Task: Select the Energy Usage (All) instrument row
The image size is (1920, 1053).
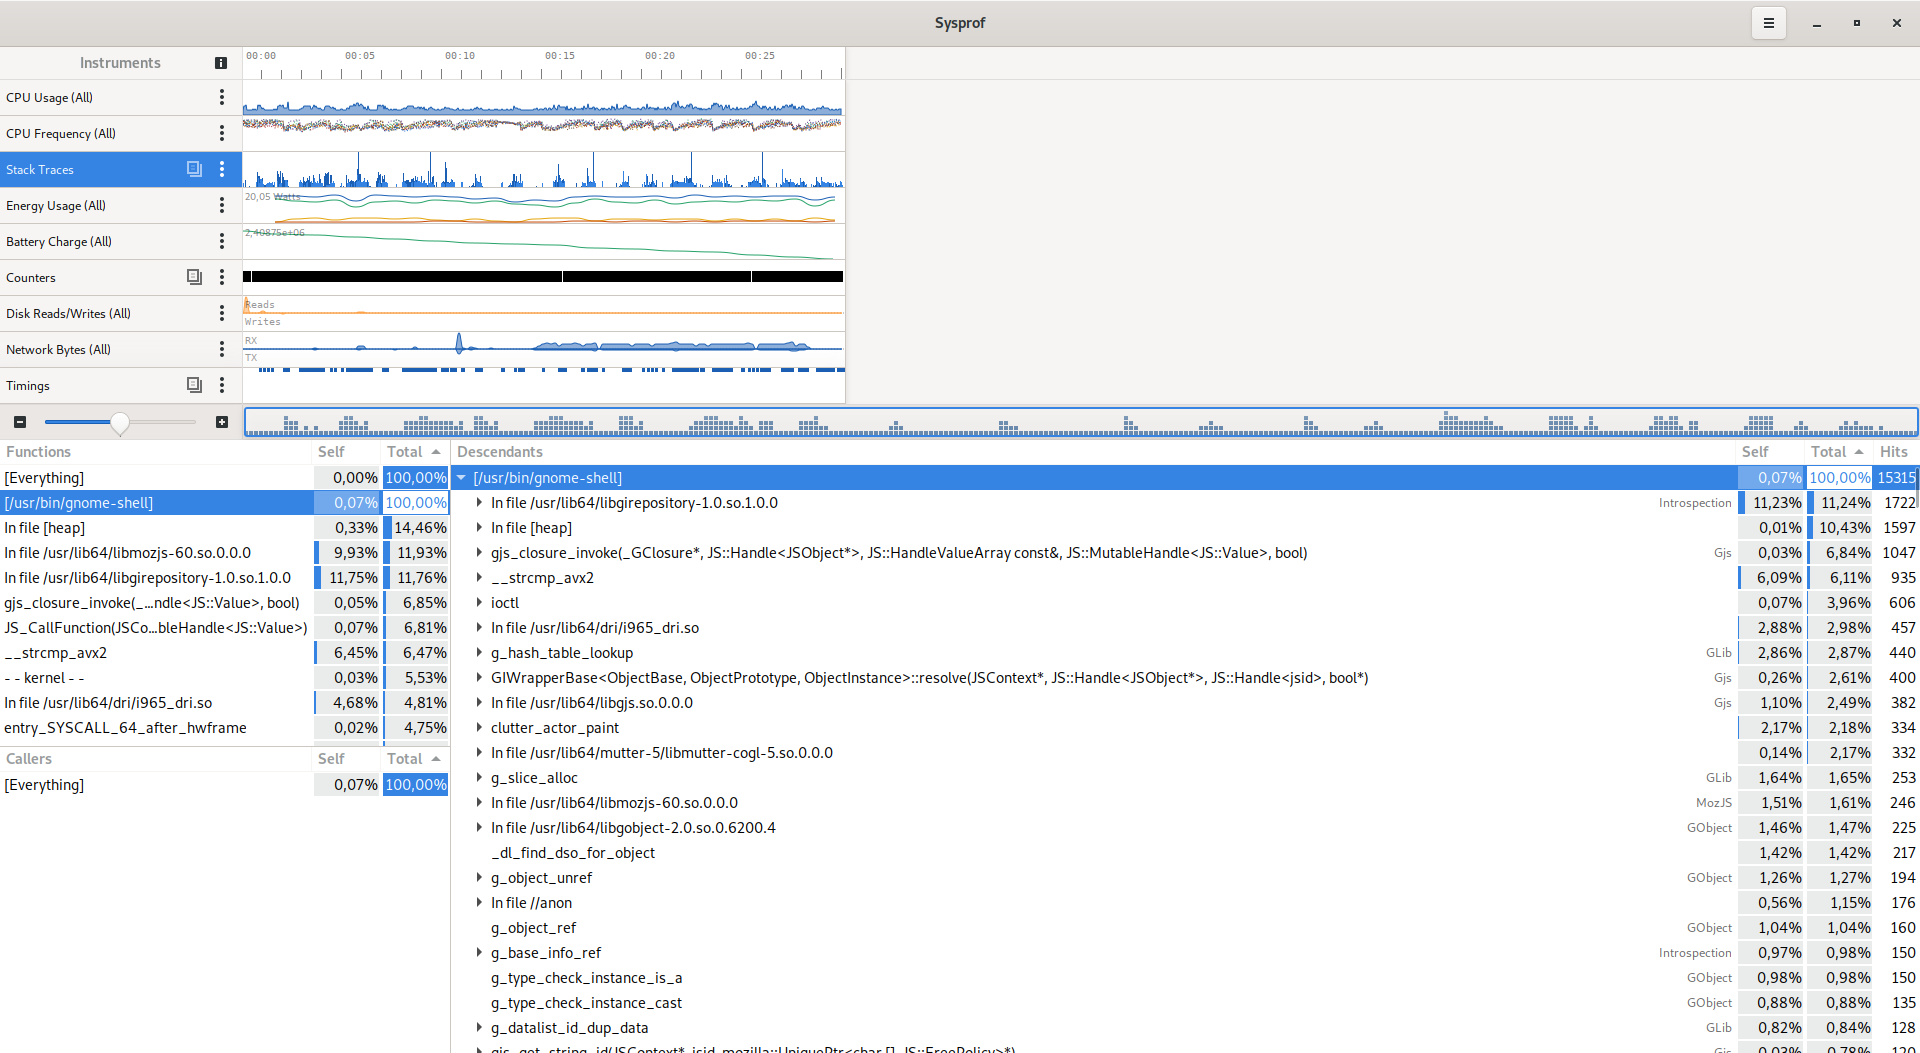Action: point(121,205)
